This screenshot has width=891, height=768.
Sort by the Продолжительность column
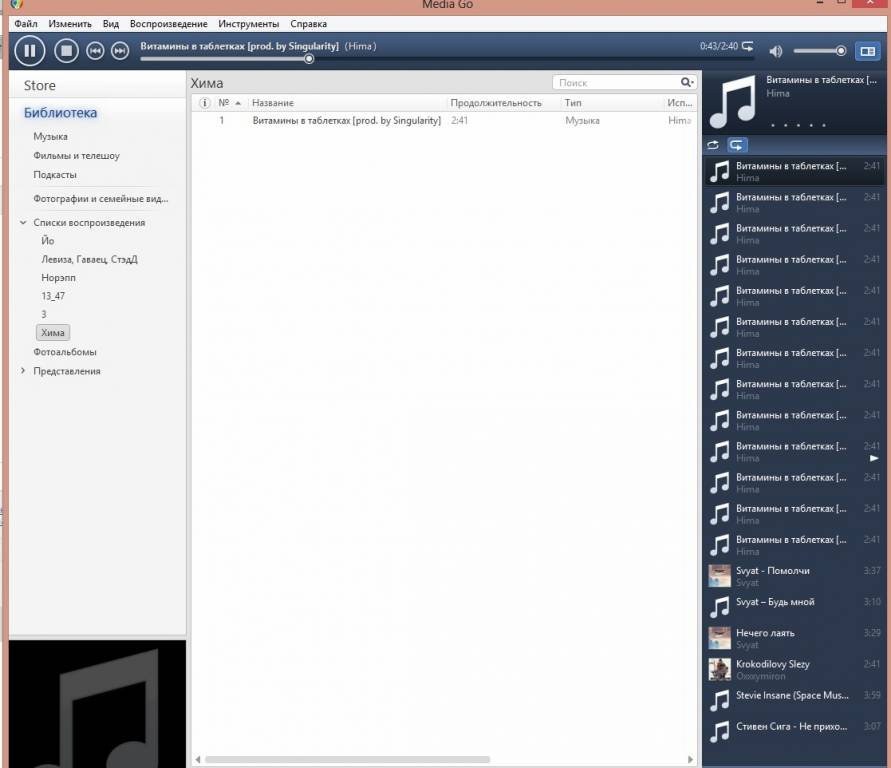(496, 103)
